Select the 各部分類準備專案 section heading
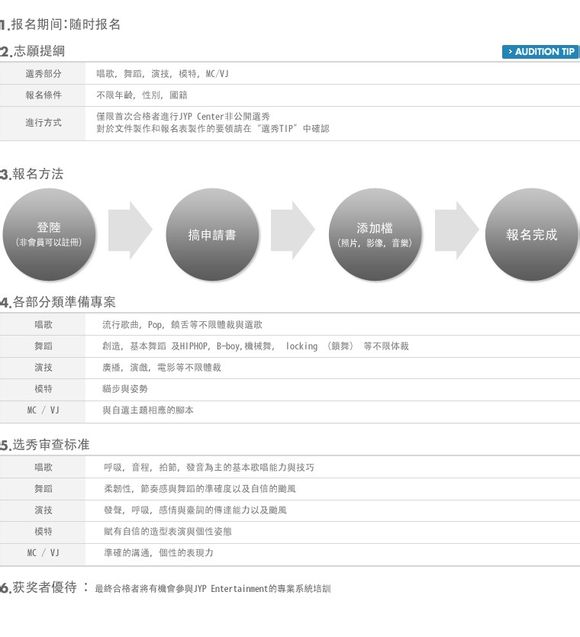The image size is (580, 637). [x=58, y=302]
